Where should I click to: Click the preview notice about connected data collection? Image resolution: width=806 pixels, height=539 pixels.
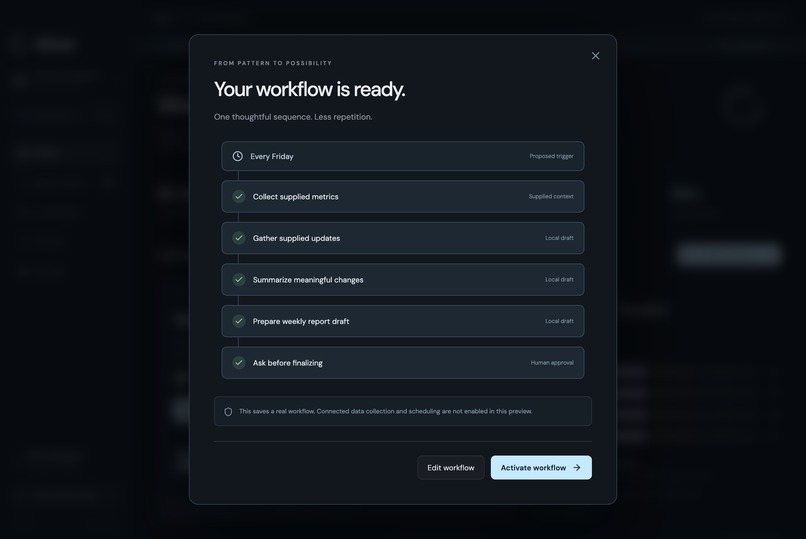[402, 411]
